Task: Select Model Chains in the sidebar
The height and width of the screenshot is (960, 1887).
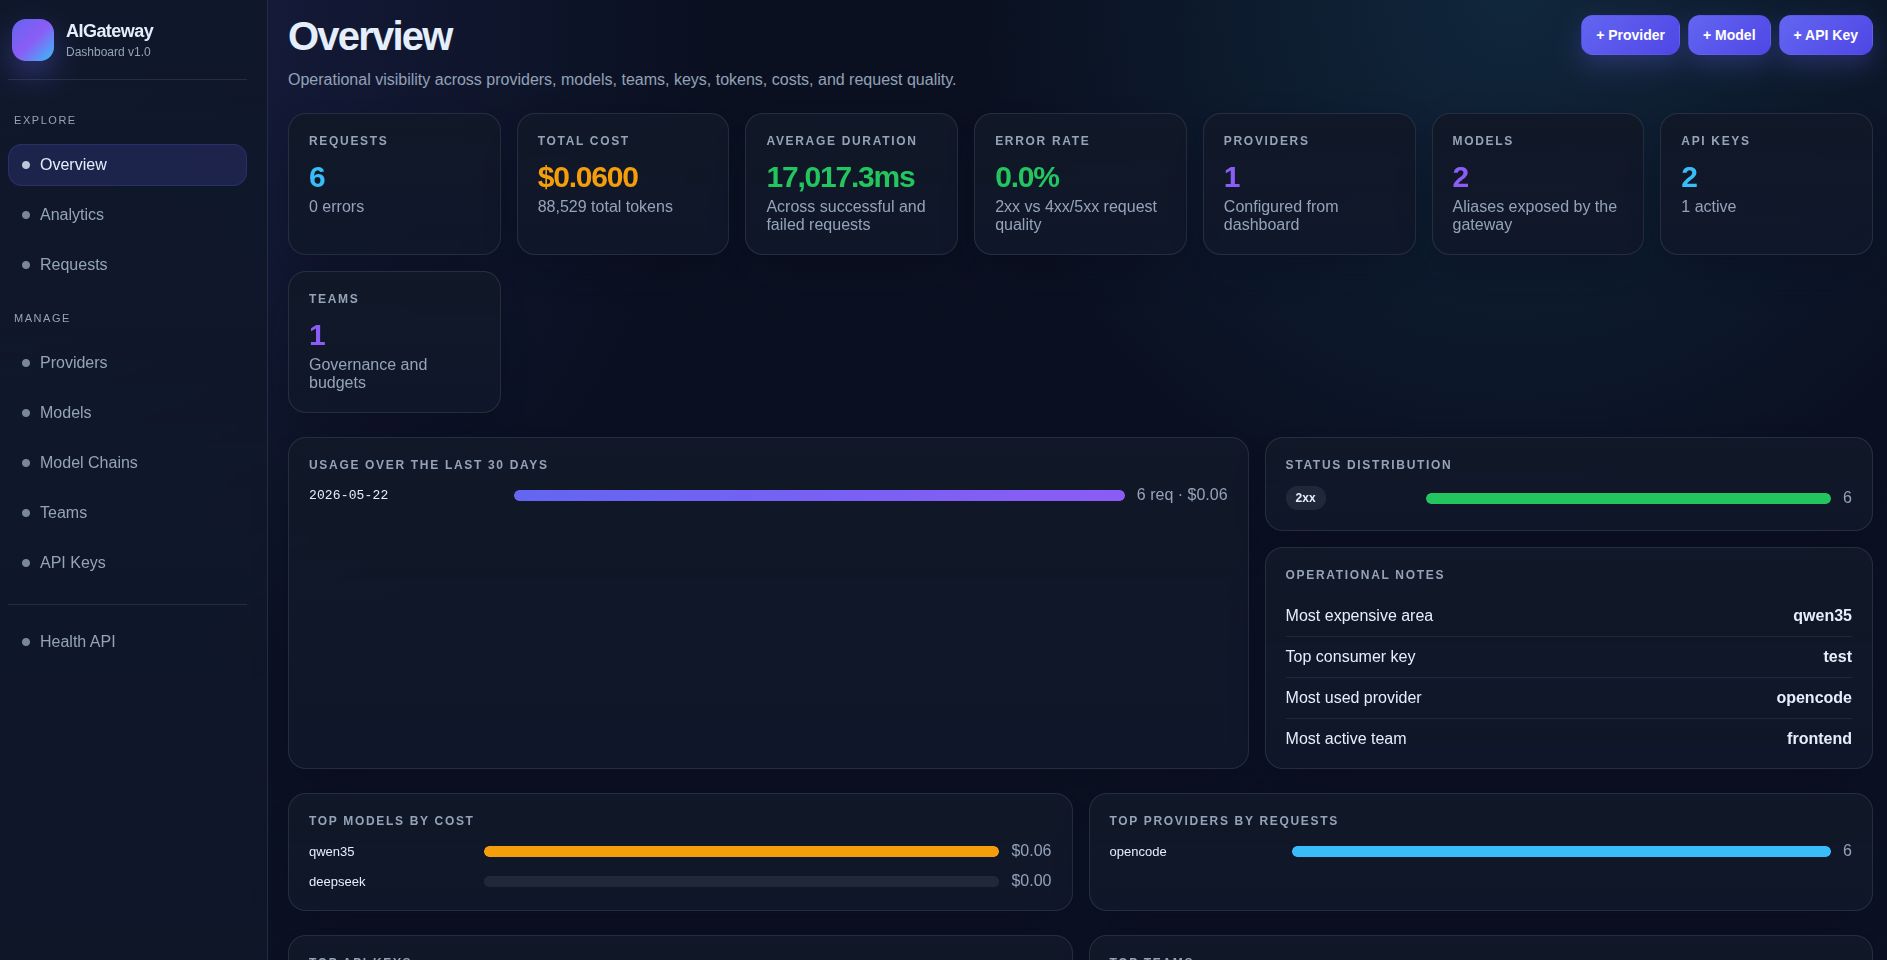Action: coord(127,463)
